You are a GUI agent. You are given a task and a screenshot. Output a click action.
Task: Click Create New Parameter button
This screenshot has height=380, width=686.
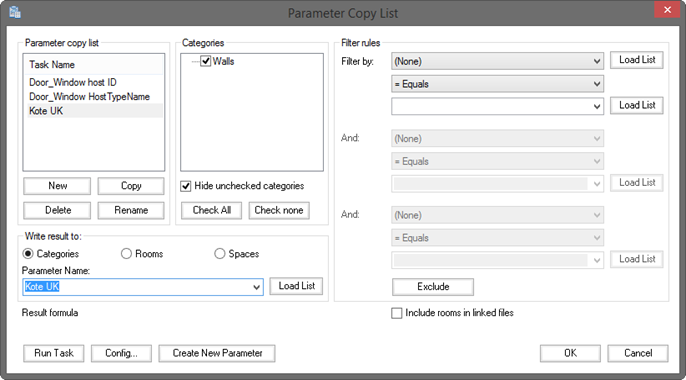point(217,353)
